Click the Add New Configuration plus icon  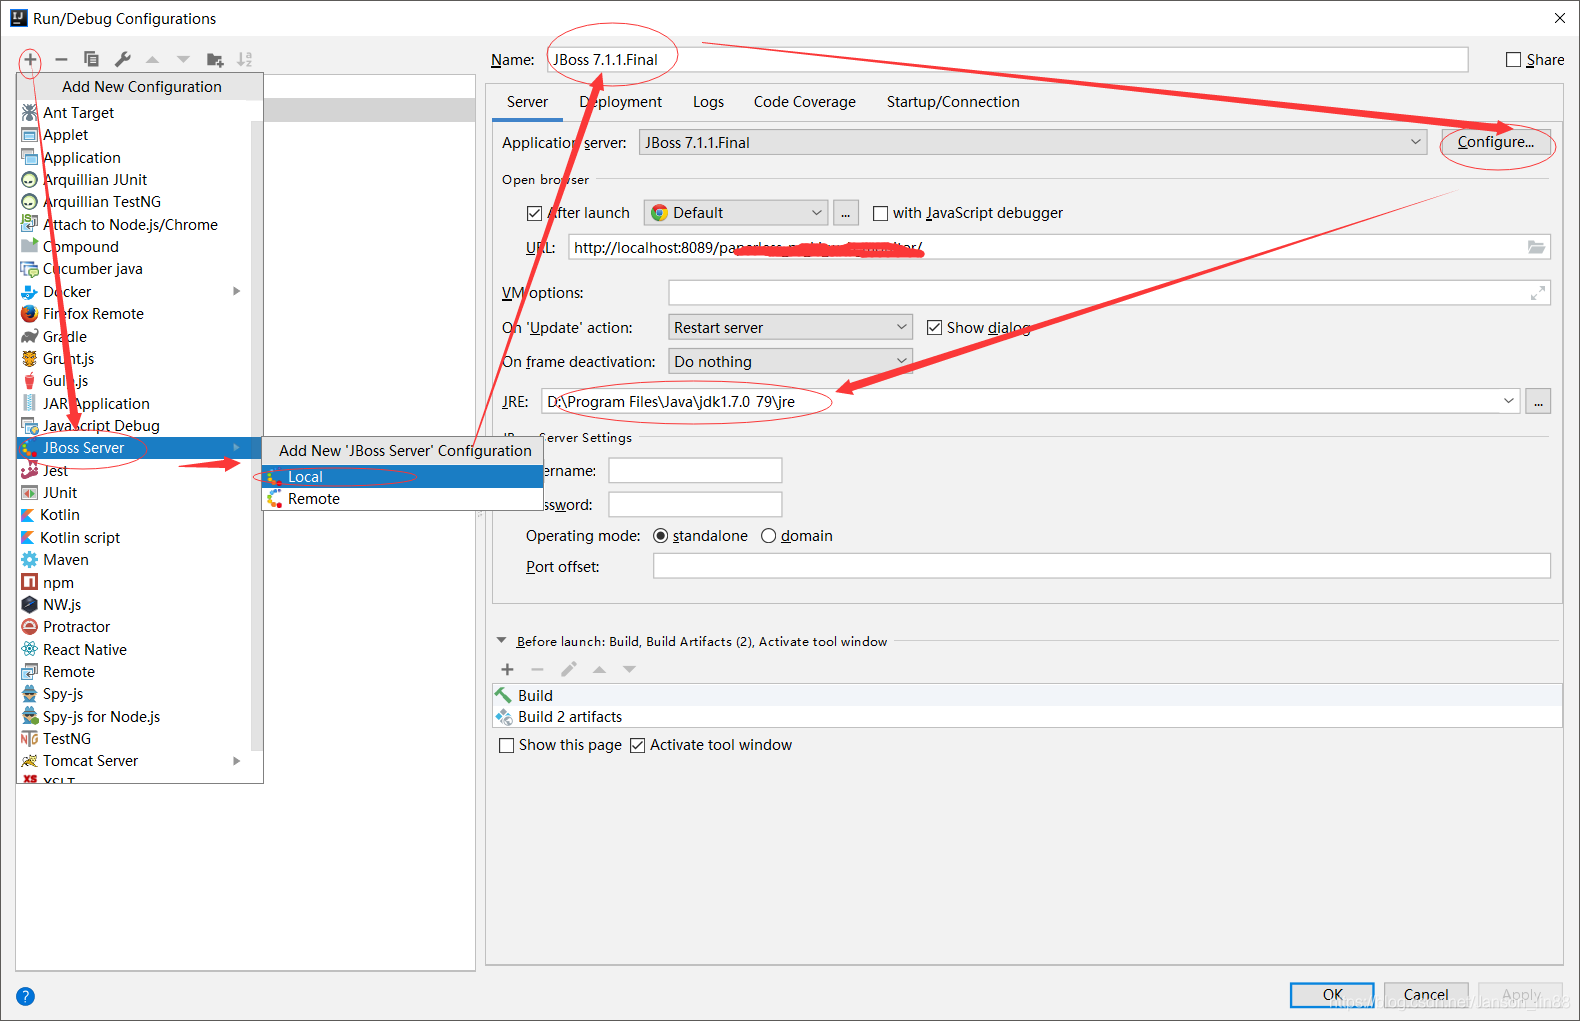(x=30, y=59)
